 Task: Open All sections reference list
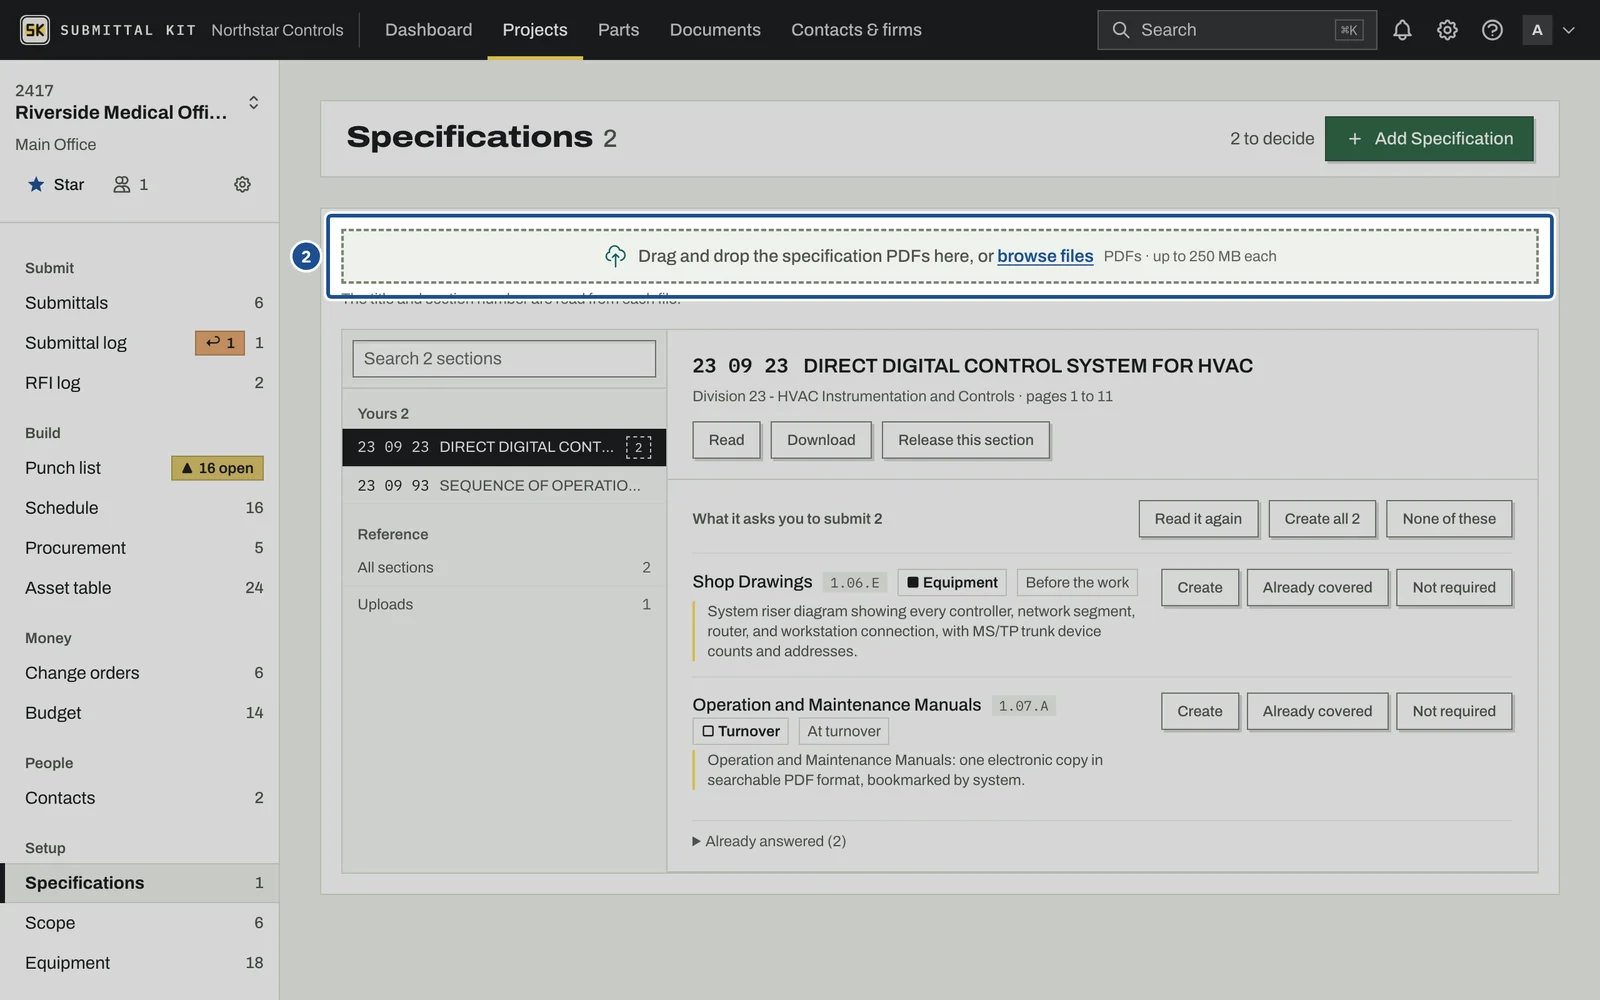point(504,567)
